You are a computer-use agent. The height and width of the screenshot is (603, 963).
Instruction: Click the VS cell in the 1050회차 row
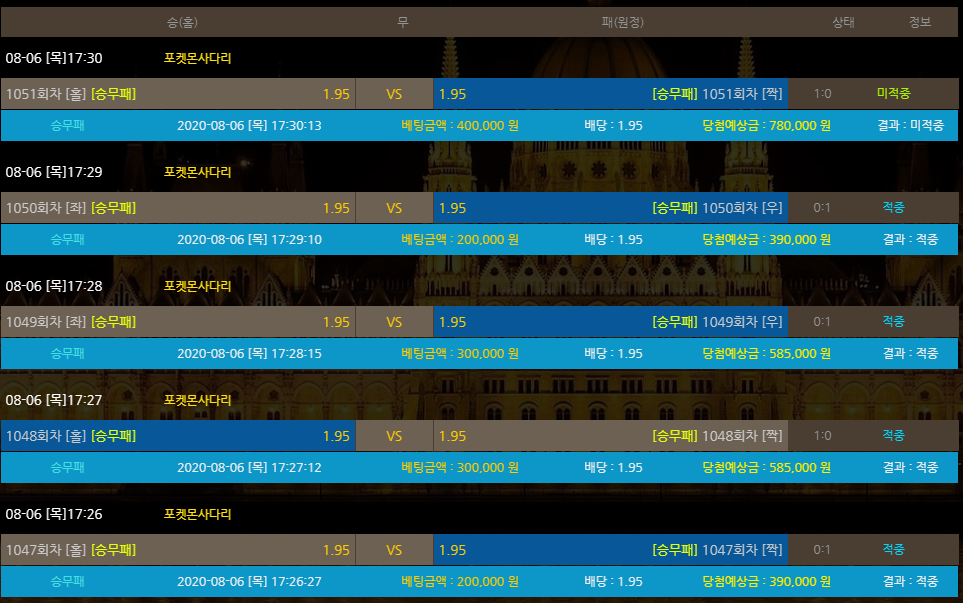[394, 208]
